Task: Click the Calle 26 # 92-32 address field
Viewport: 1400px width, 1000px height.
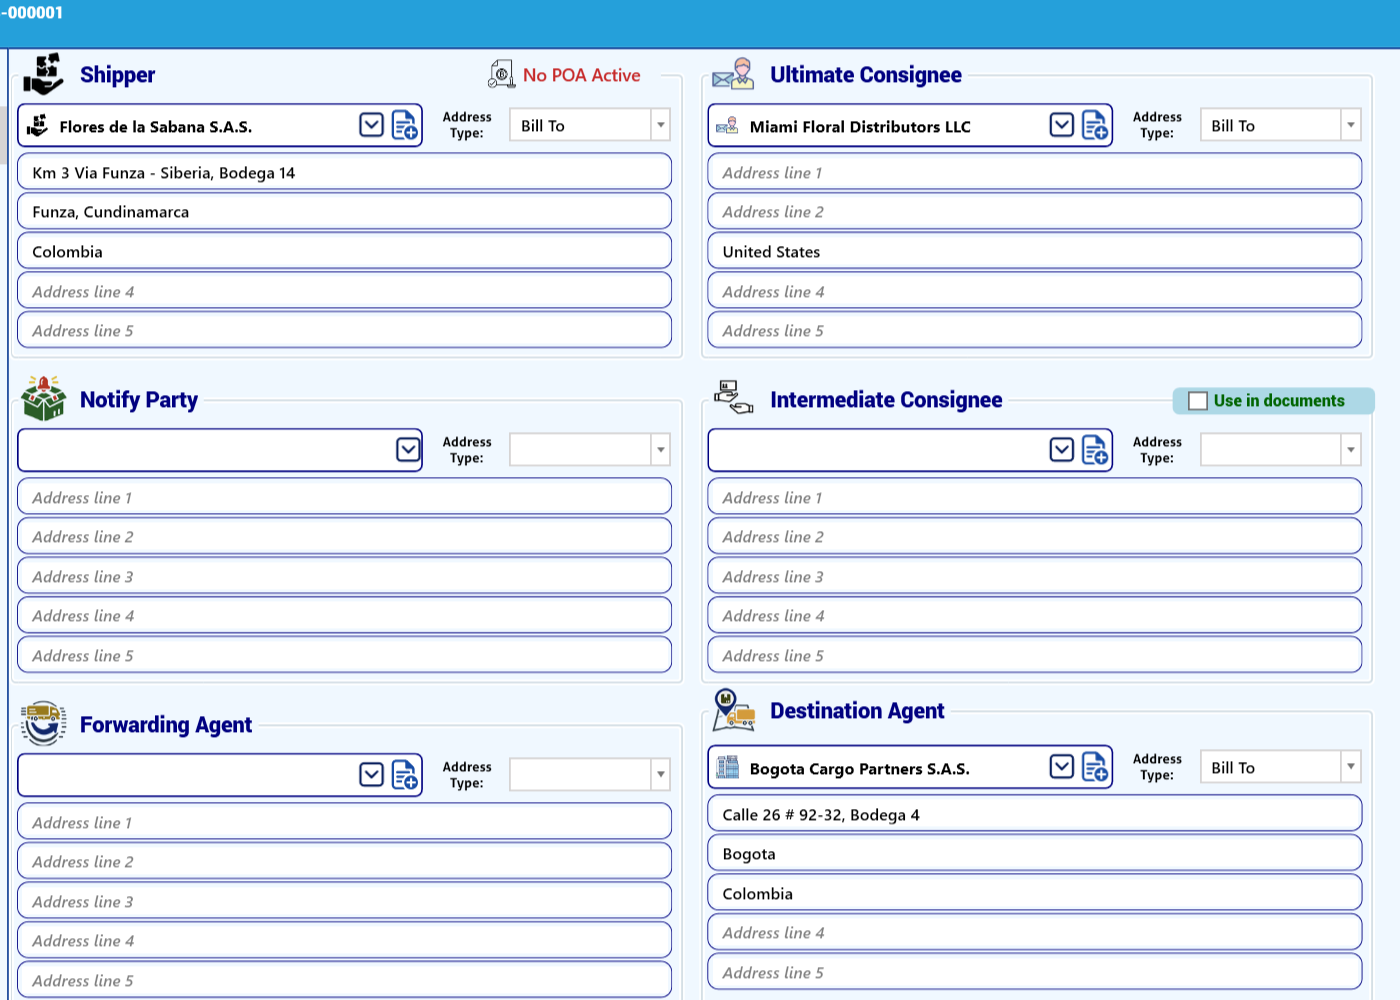Action: pos(1035,814)
